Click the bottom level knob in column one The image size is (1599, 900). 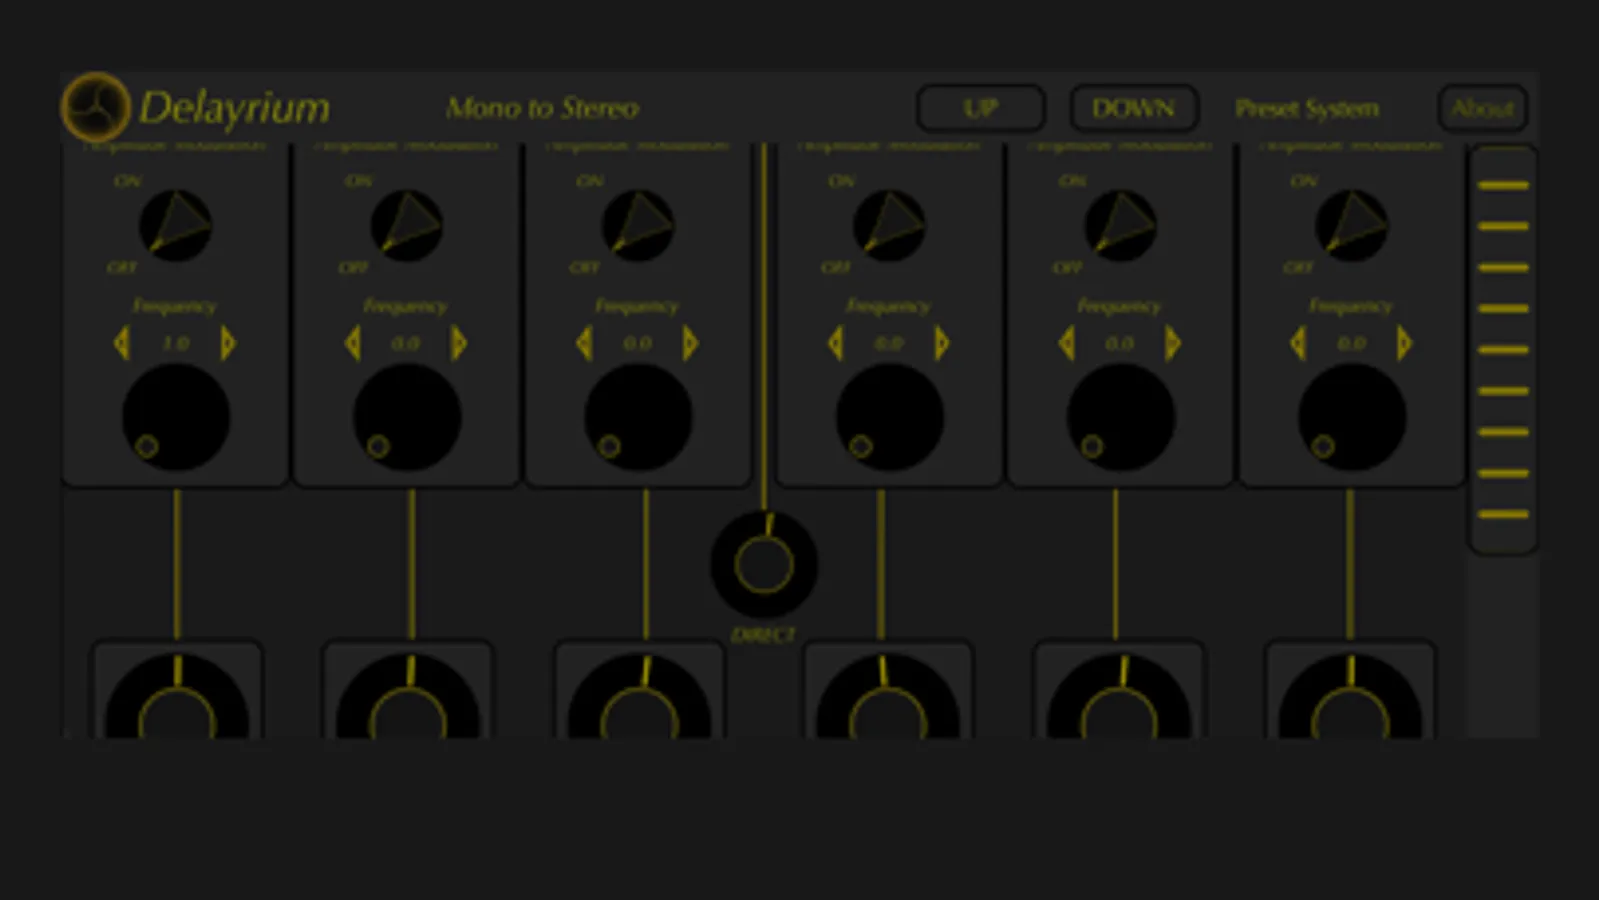[x=177, y=697]
